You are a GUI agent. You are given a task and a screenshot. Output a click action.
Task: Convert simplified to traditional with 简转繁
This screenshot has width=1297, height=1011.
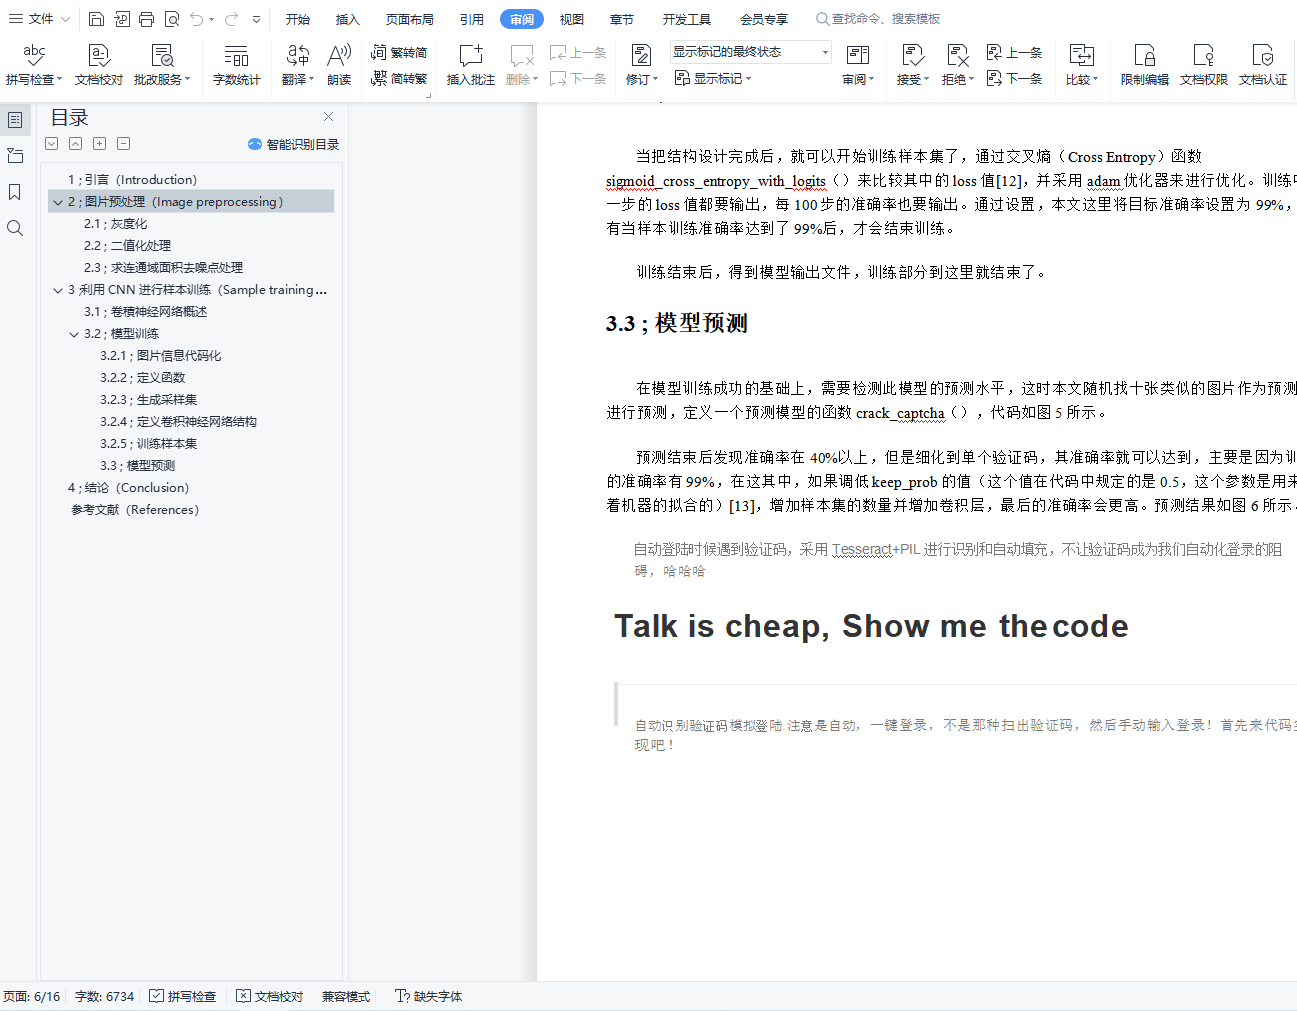[x=398, y=78]
